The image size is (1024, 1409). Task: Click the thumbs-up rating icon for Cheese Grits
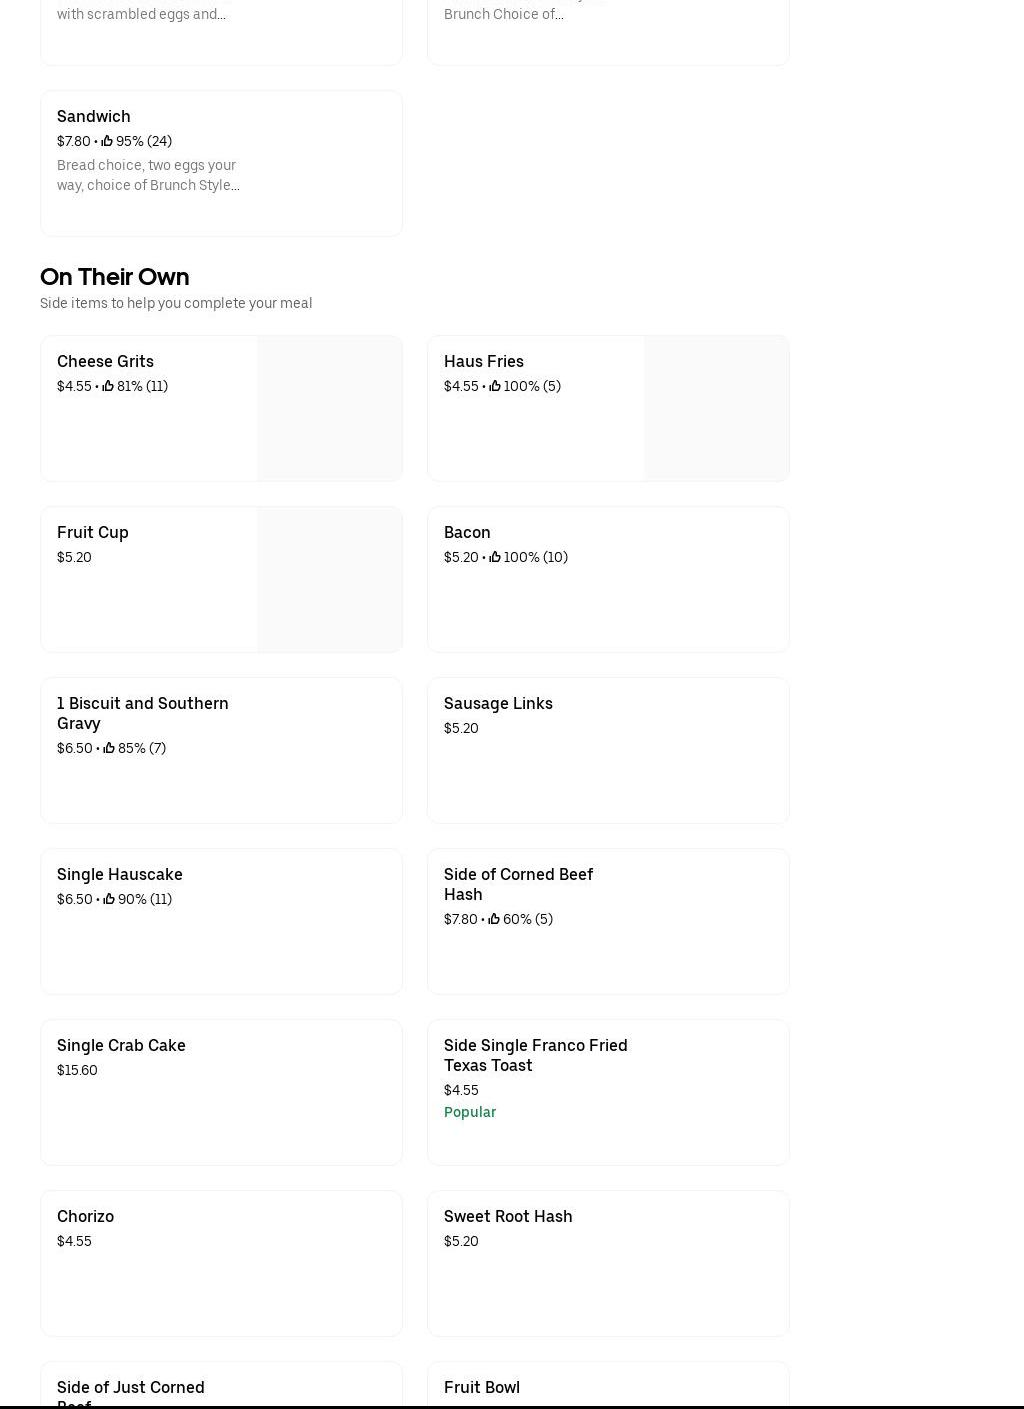108,386
